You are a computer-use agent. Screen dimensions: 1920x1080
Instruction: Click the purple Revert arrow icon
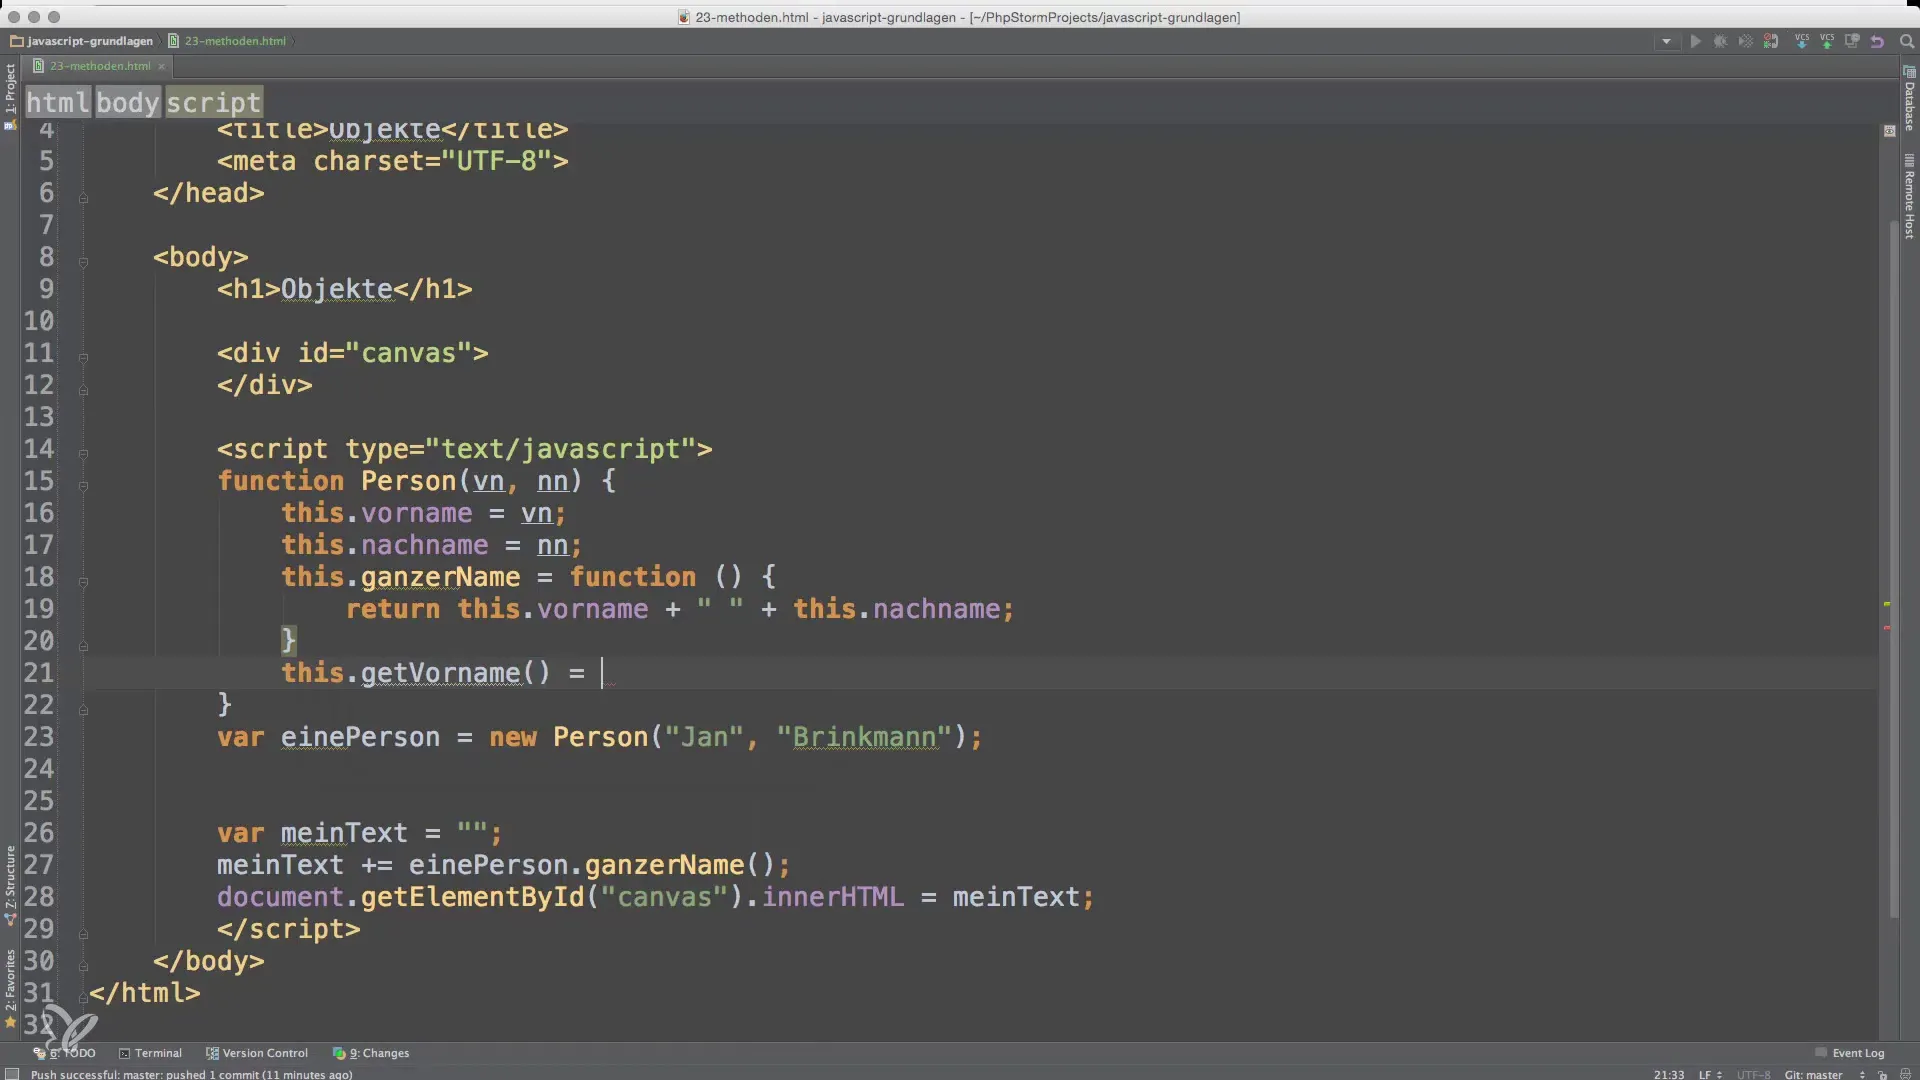click(x=1877, y=42)
